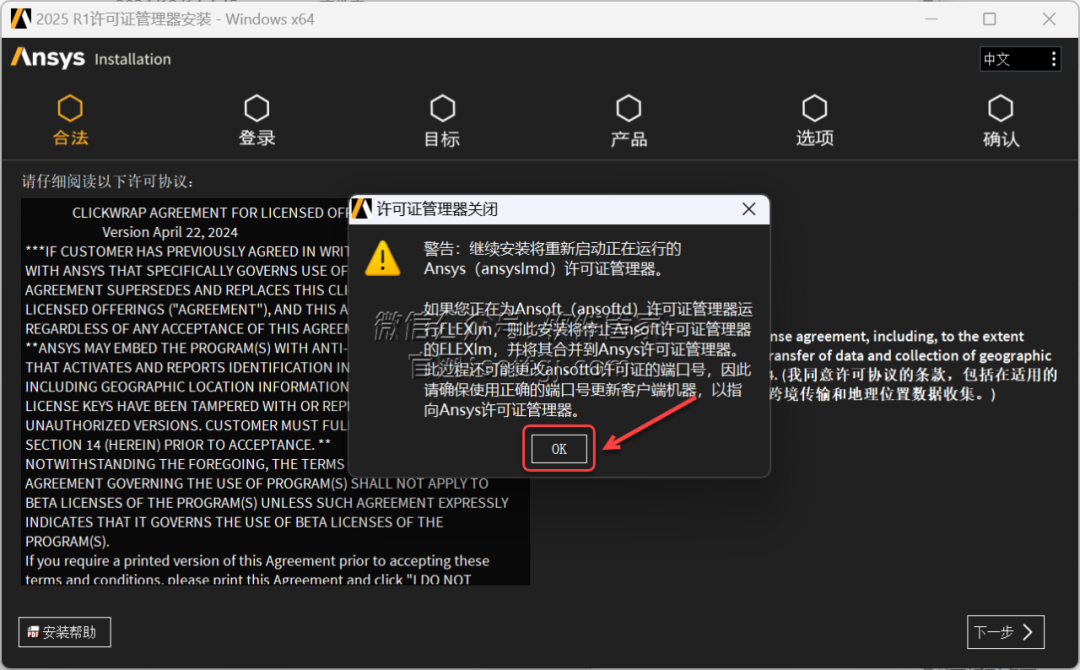Click the 选项 step label text
1080x670 pixels.
pos(815,138)
